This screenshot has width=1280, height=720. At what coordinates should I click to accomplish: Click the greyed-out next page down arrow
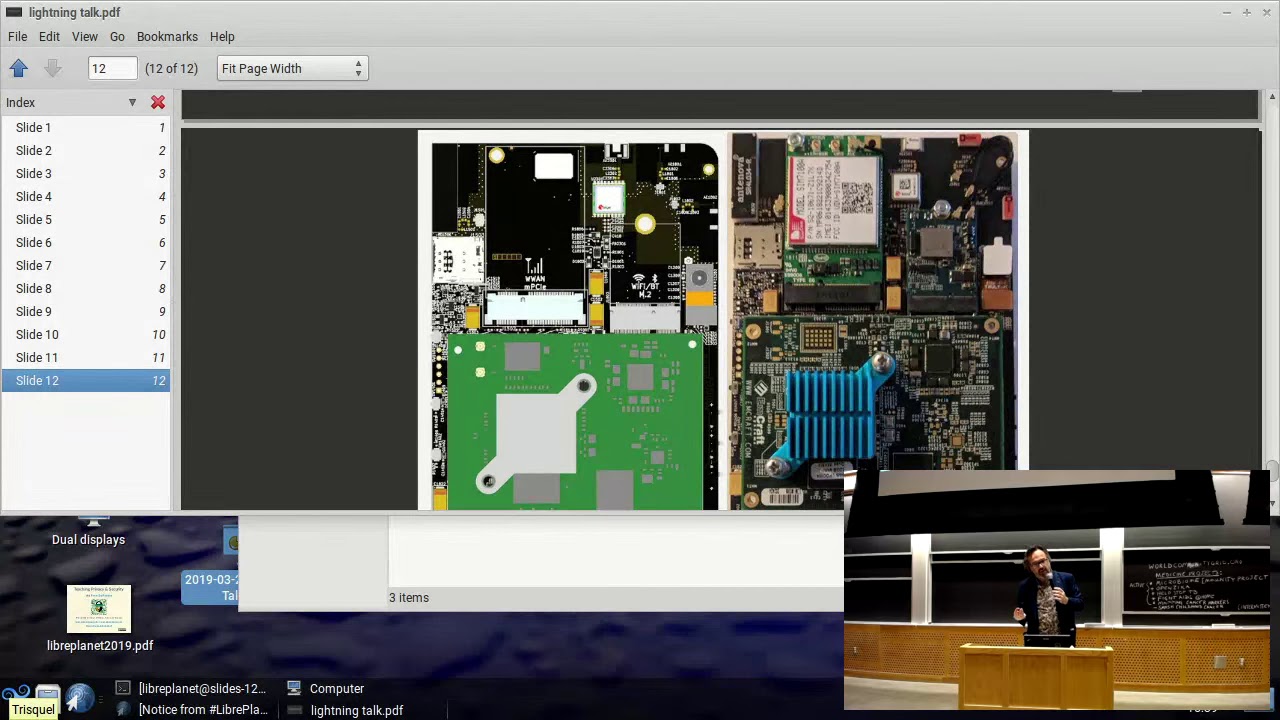coord(53,68)
